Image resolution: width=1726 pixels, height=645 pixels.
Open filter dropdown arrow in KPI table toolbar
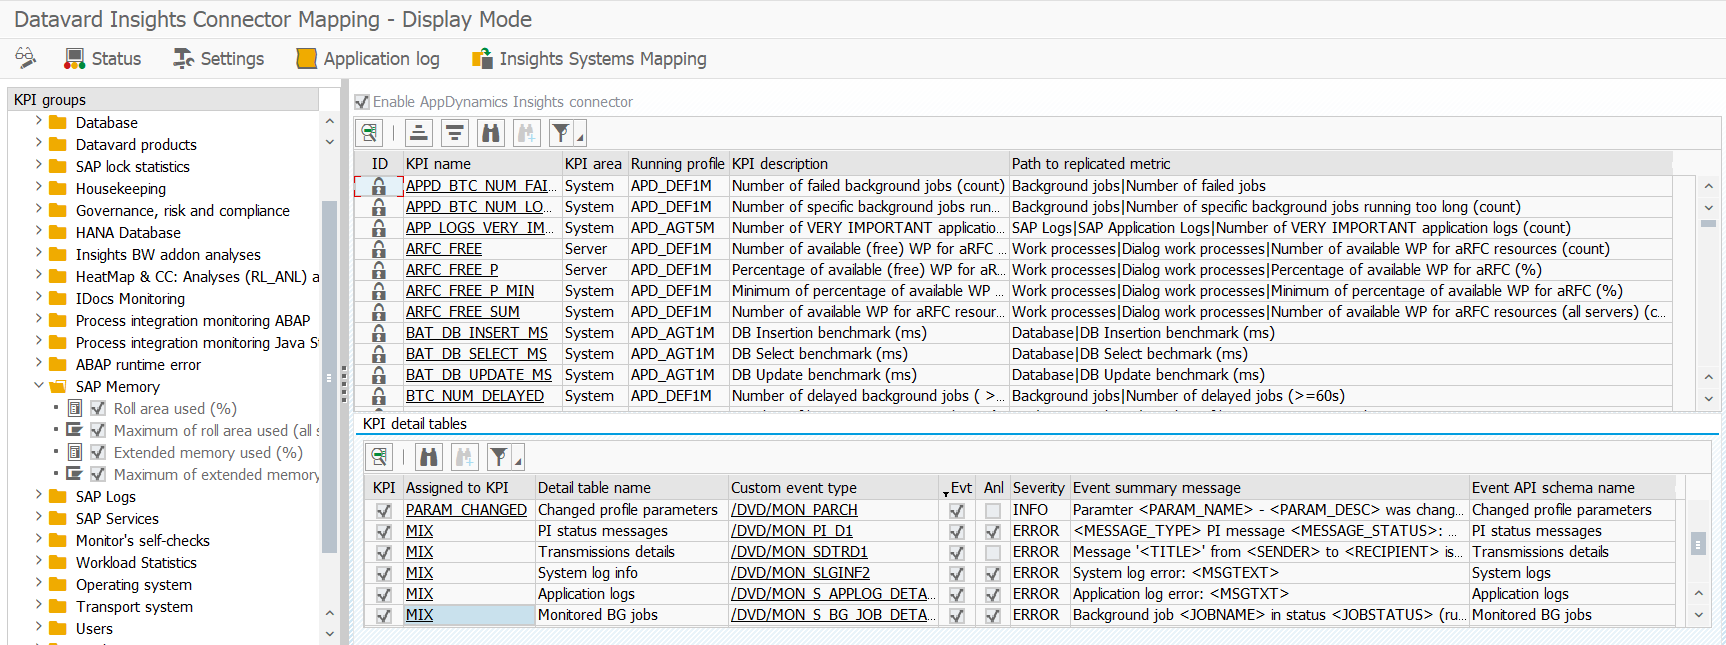pyautogui.click(x=580, y=134)
